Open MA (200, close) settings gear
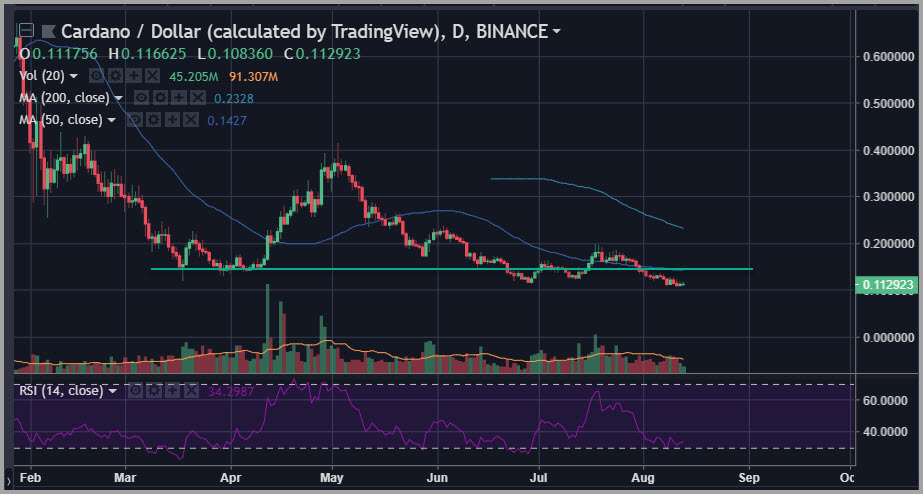The width and height of the screenshot is (923, 494). coord(161,98)
